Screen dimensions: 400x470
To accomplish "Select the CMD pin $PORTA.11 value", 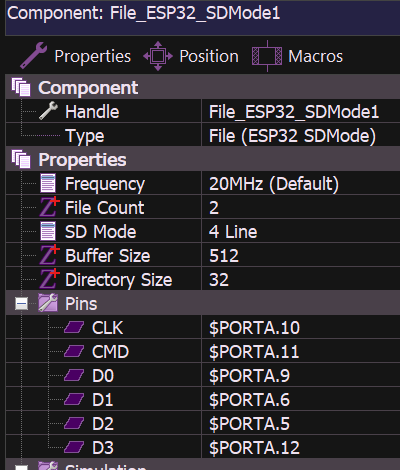I will point(301,352).
